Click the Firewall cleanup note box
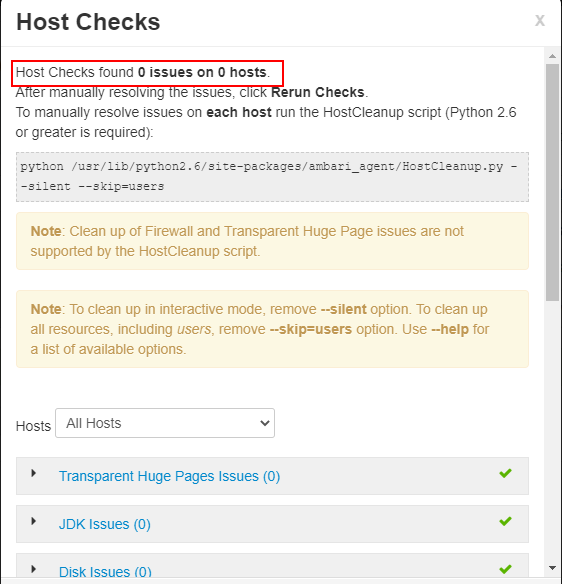Viewport: 562px width, 584px height. (272, 241)
